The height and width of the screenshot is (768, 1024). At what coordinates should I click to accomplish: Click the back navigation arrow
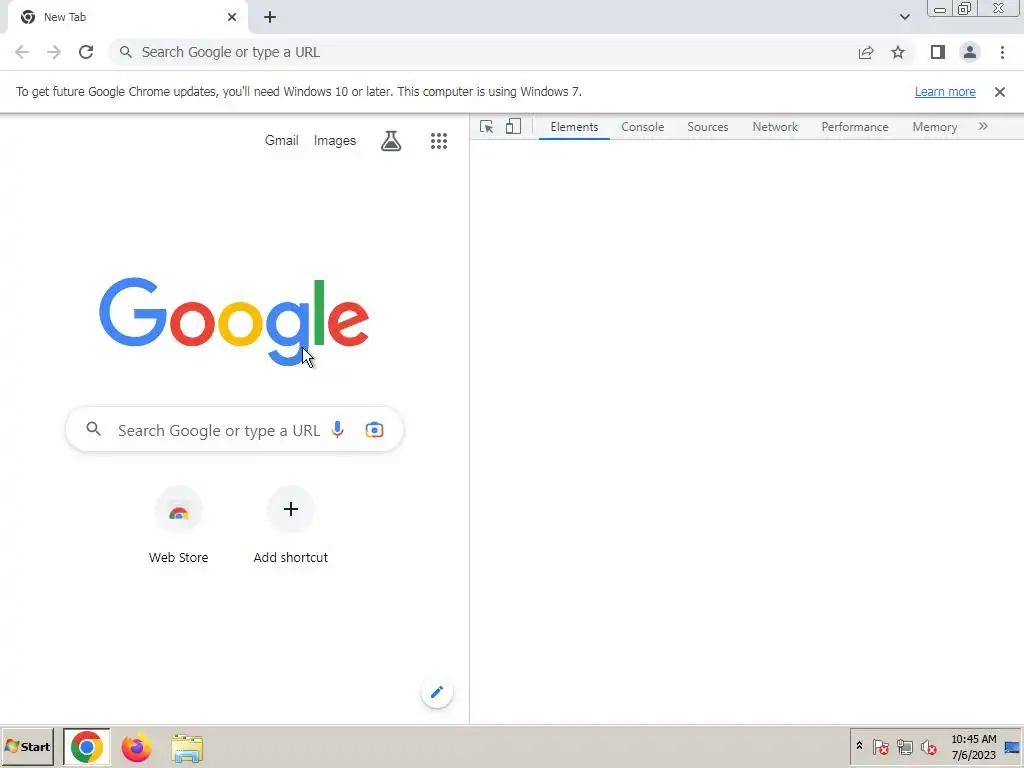pyautogui.click(x=22, y=52)
